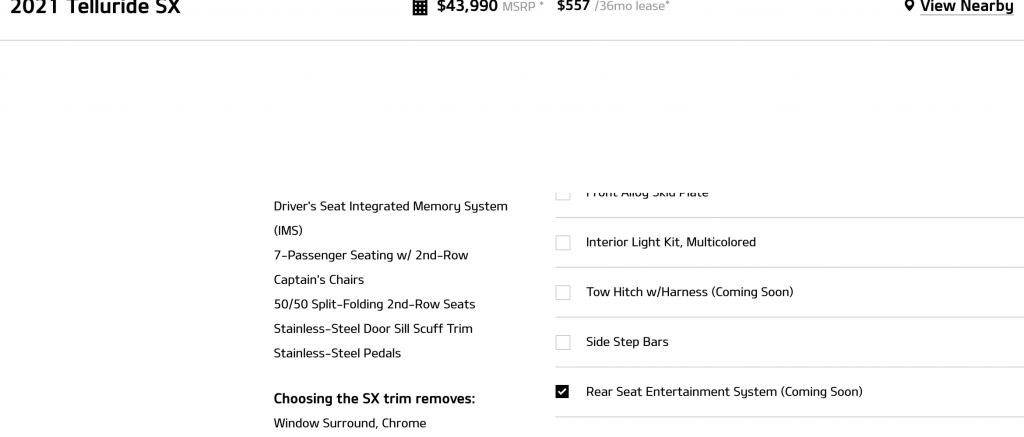Enable the Interior Light Kit, Multicolored checkbox
This screenshot has height=437, width=1024.
coord(563,242)
